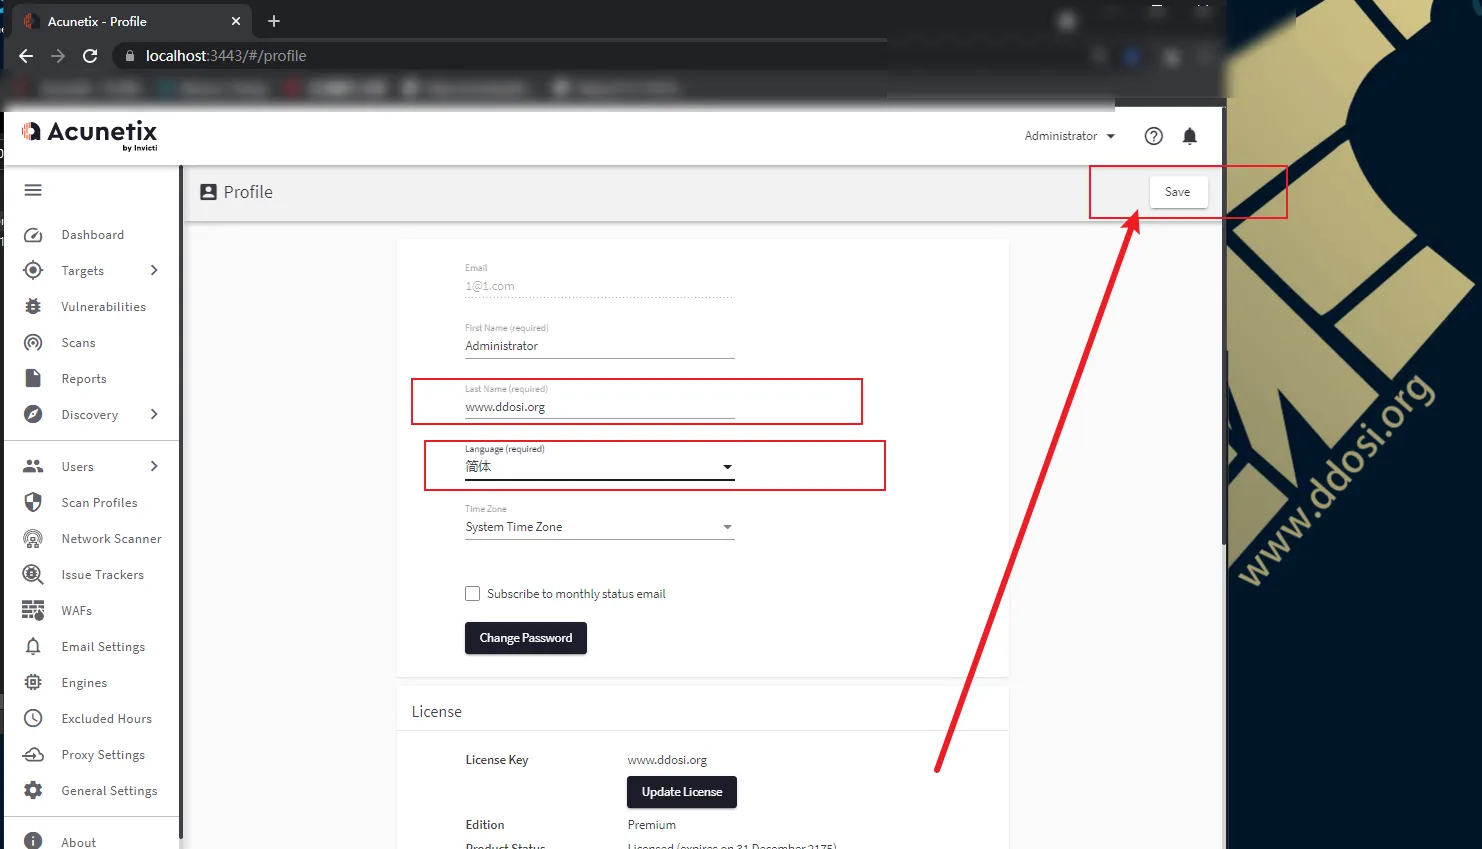Click the Reports document icon

[33, 378]
